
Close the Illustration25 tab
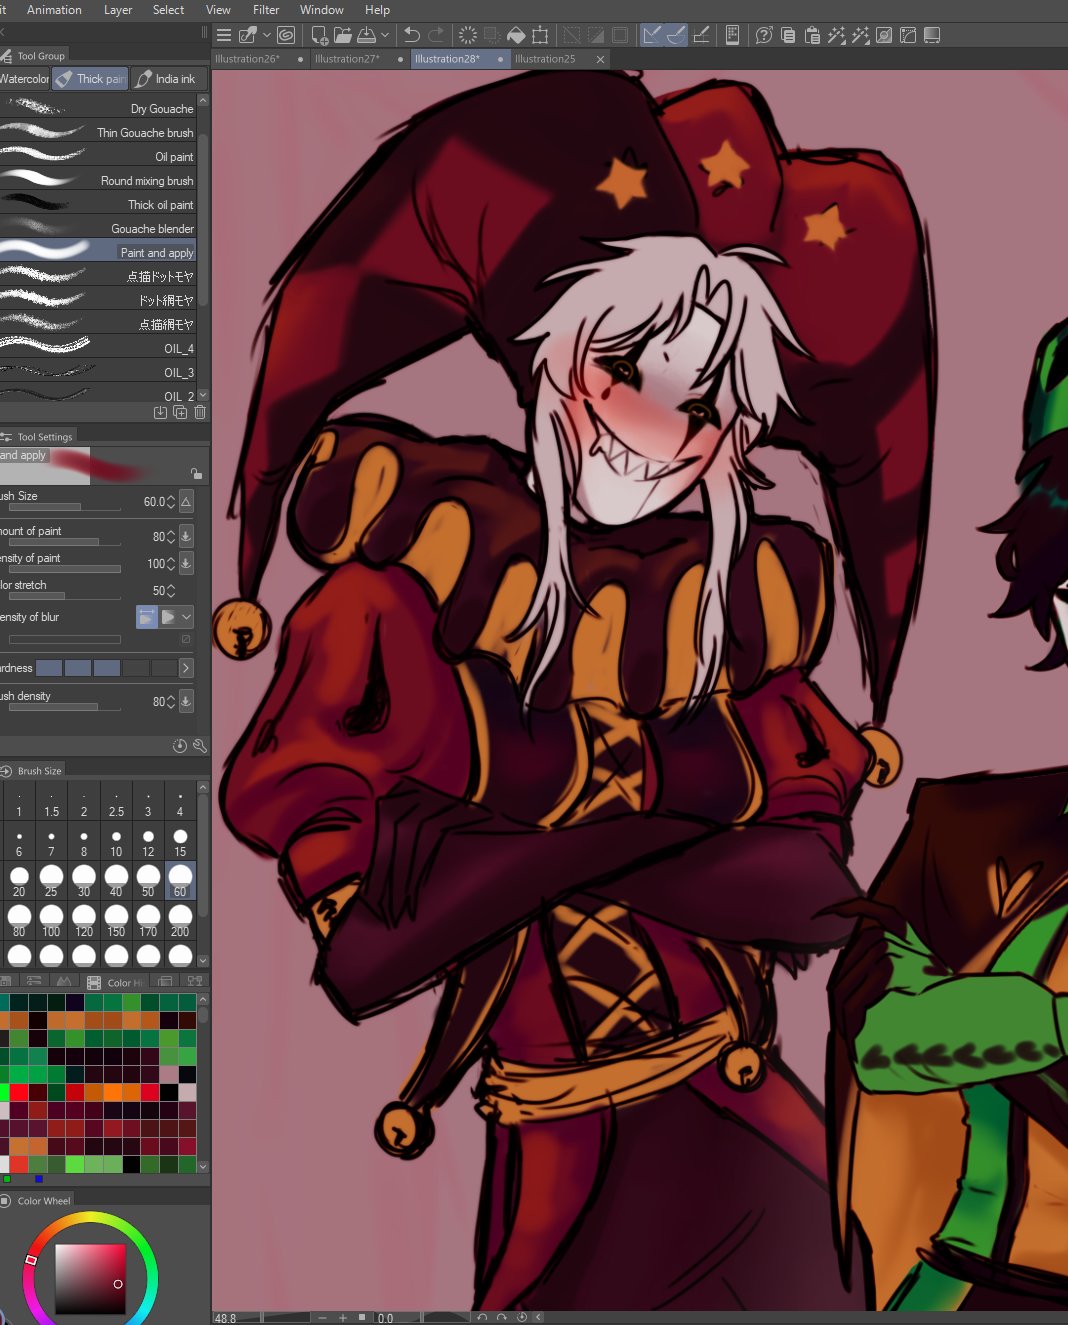coord(600,60)
